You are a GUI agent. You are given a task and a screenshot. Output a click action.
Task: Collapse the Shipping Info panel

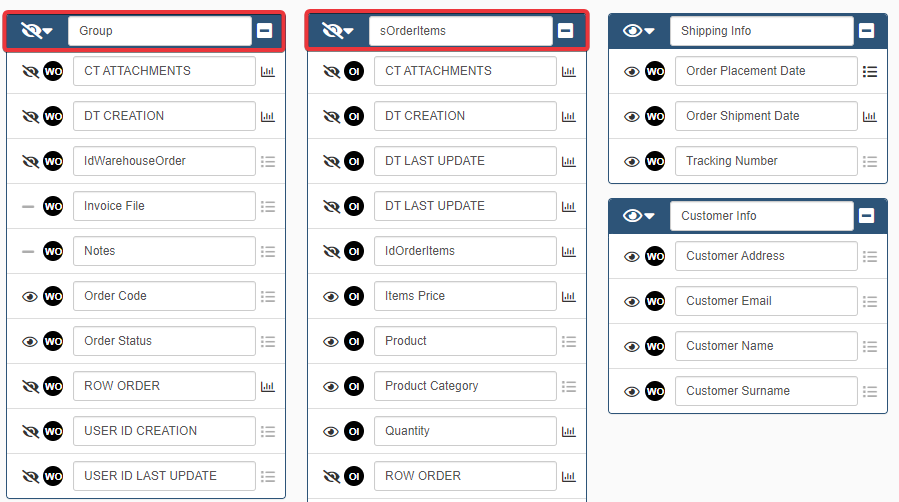(x=867, y=31)
